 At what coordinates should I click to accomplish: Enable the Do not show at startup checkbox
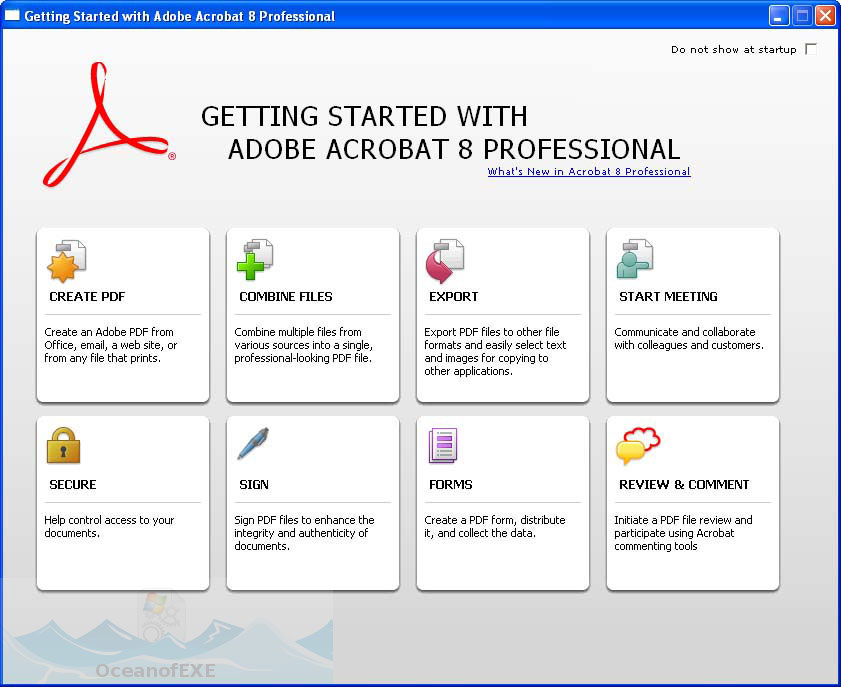pyautogui.click(x=811, y=49)
